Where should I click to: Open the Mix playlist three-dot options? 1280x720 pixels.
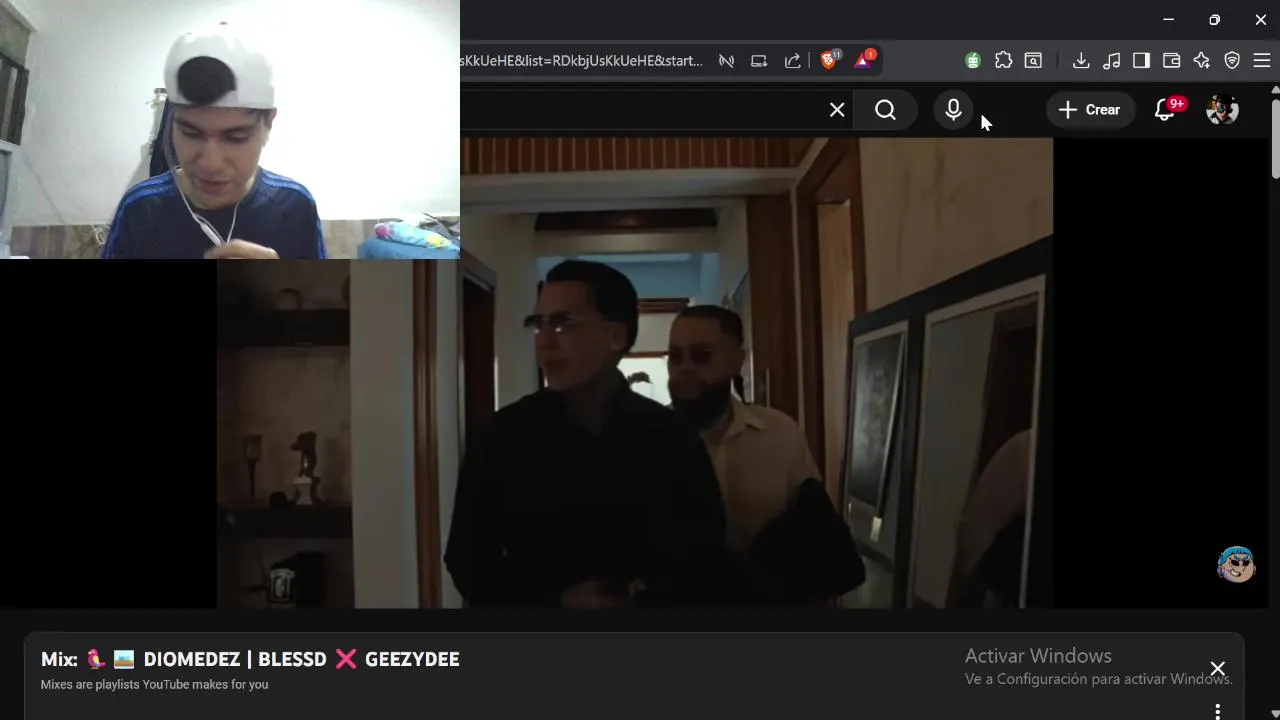1217,712
